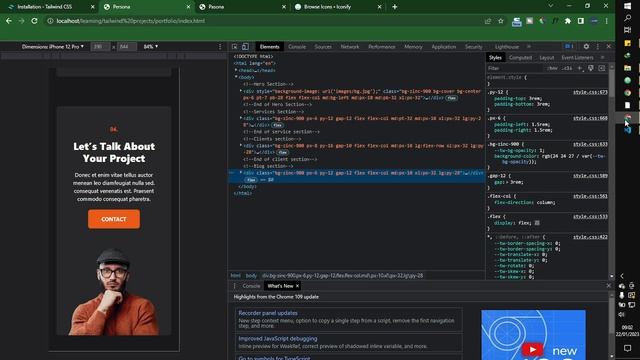Show more DevTools panels chevron after Lighthouse

(x=529, y=47)
